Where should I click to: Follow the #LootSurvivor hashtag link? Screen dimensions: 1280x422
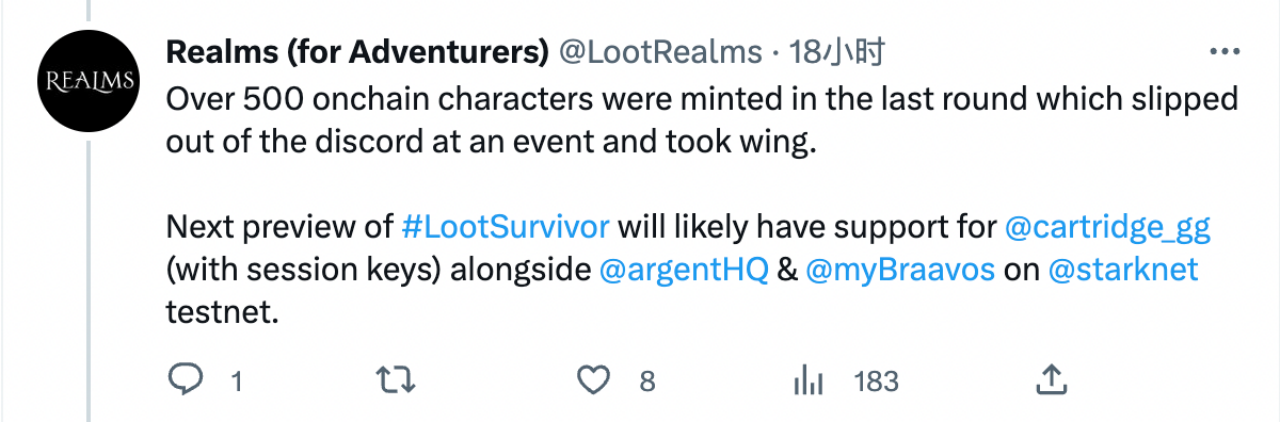click(505, 225)
